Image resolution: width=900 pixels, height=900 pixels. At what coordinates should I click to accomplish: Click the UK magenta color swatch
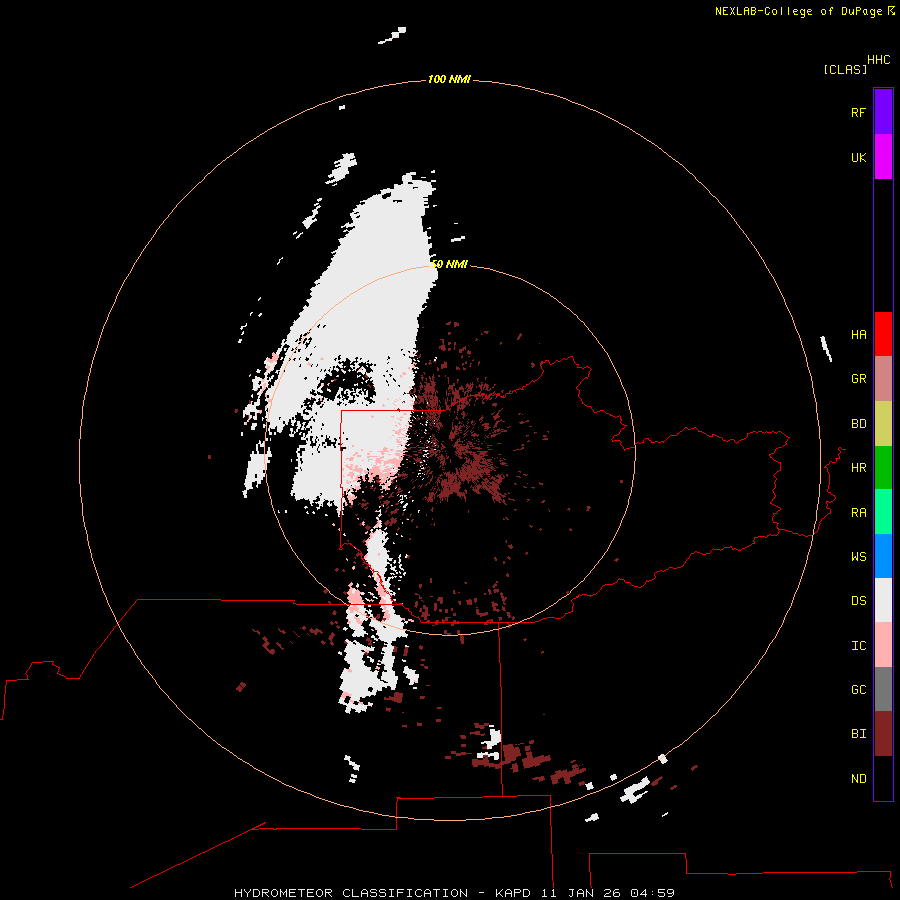point(883,157)
